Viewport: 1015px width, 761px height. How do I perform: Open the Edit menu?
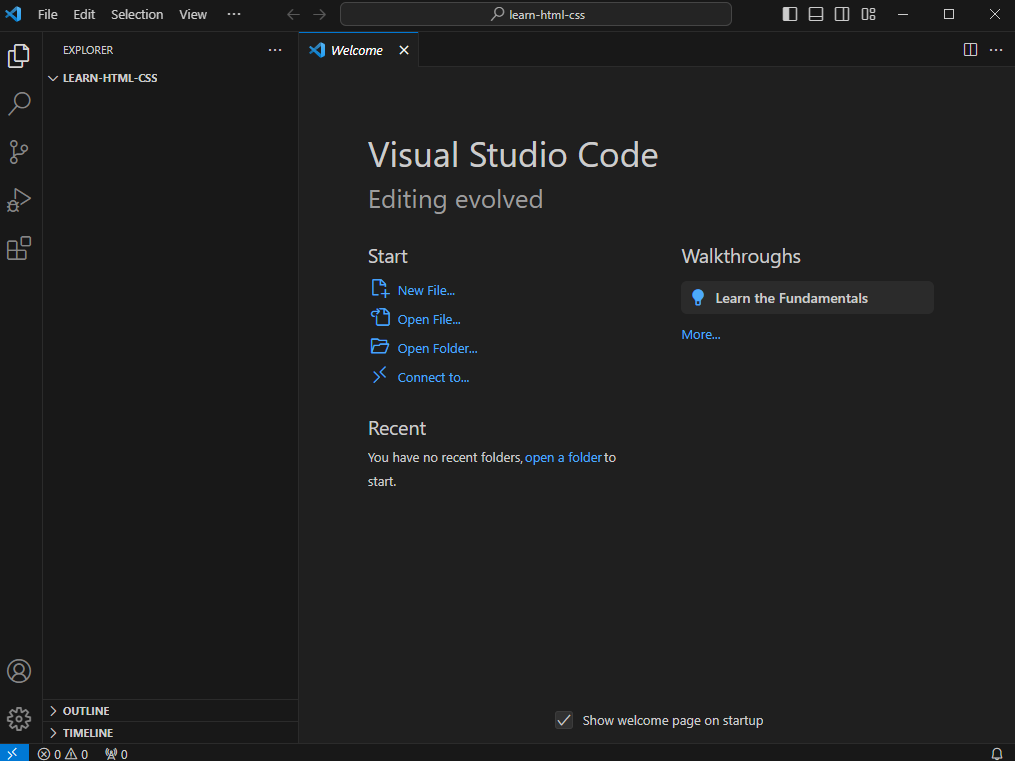[x=84, y=14]
